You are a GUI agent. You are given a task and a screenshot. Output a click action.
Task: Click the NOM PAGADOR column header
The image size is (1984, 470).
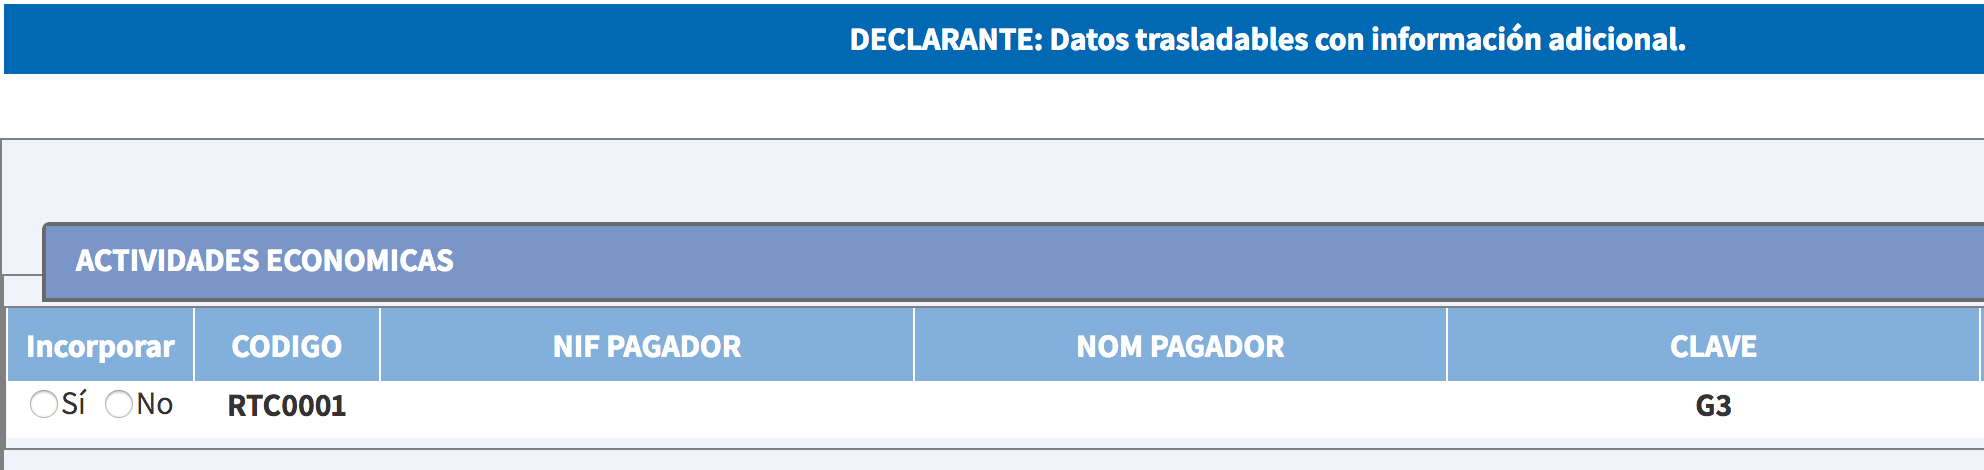click(1180, 346)
